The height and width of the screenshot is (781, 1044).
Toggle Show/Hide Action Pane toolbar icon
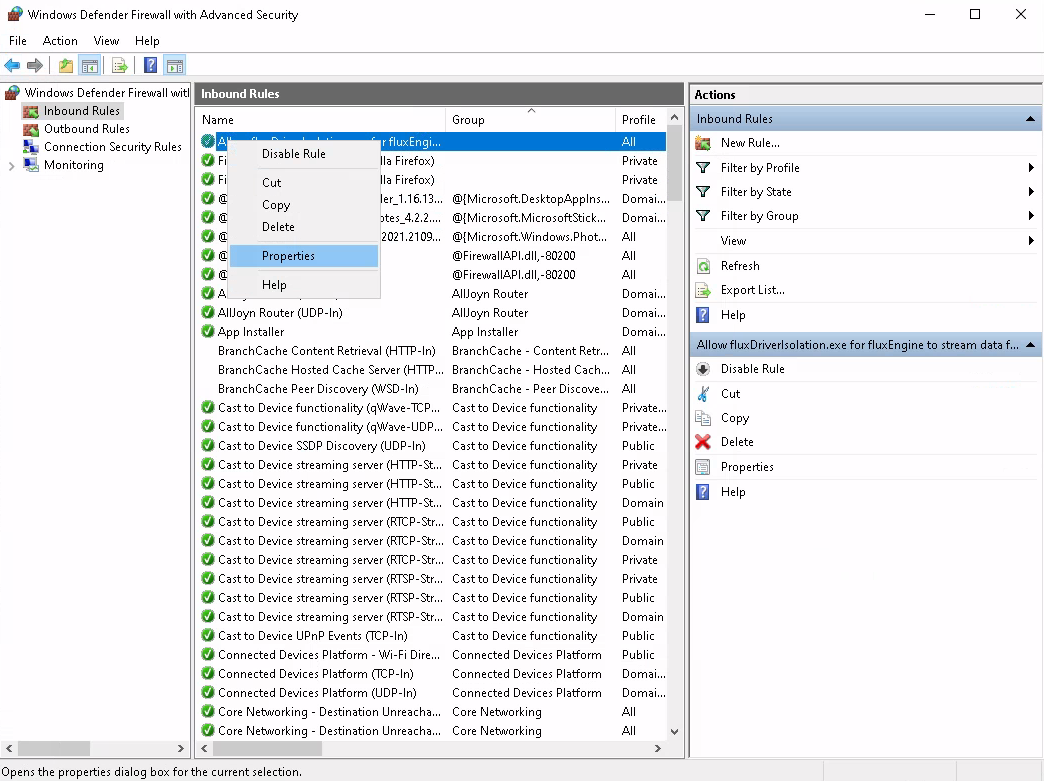pos(174,65)
